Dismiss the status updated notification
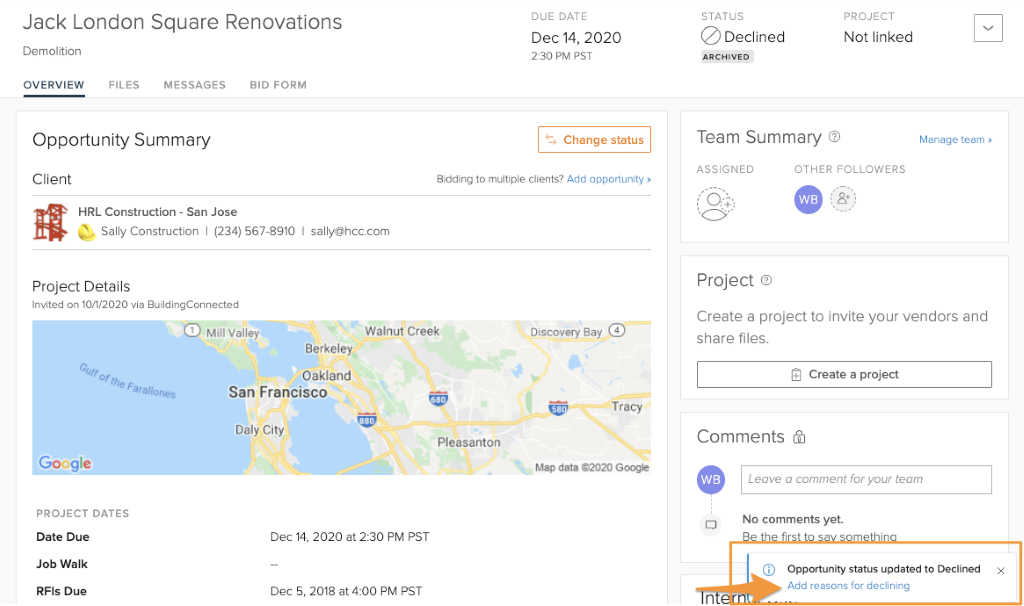This screenshot has height=606, width=1024. 1001,570
